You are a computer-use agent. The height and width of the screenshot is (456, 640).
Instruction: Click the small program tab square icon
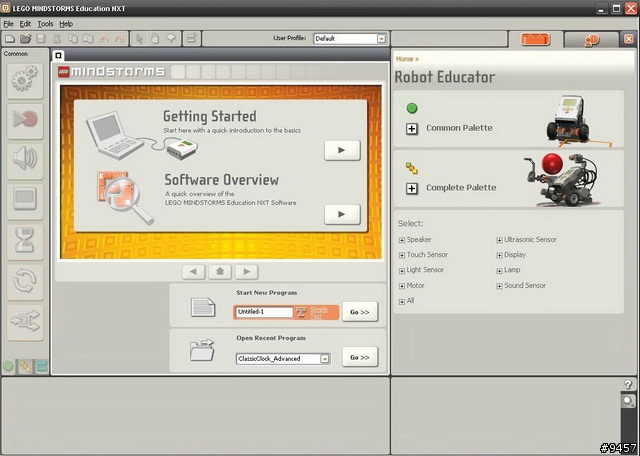click(58, 56)
